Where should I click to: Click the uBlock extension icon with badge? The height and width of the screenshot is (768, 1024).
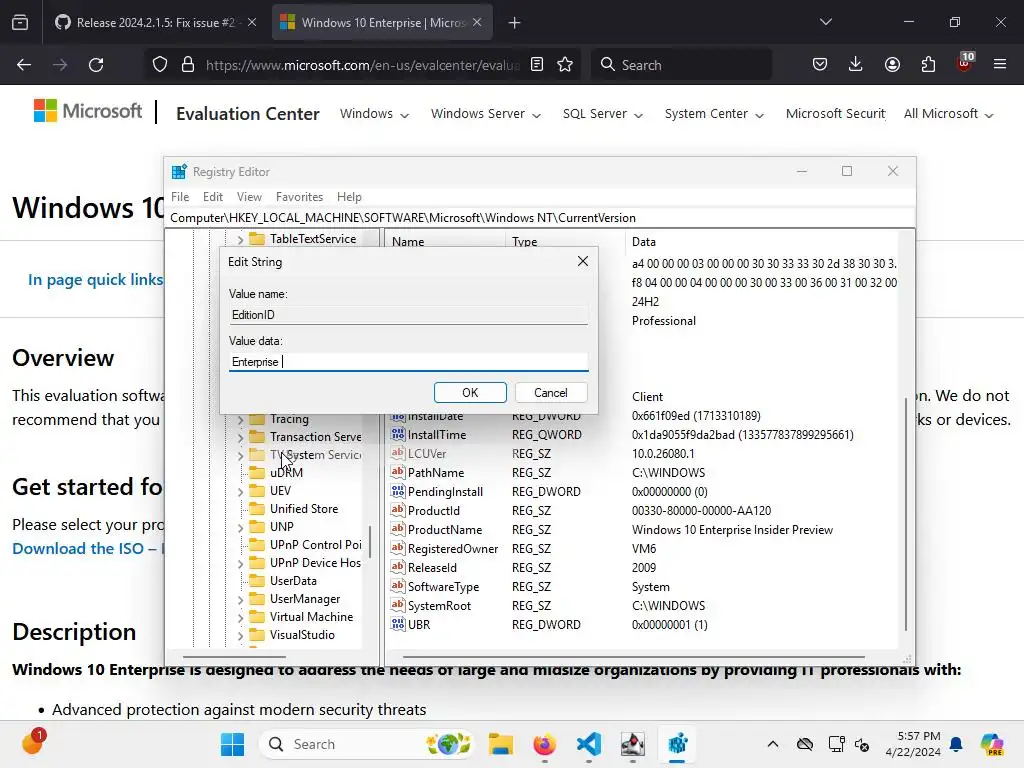click(965, 63)
